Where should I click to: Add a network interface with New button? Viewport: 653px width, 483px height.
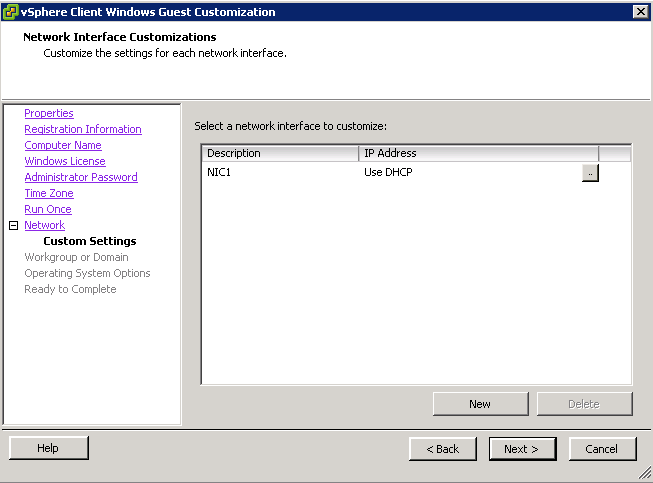481,404
